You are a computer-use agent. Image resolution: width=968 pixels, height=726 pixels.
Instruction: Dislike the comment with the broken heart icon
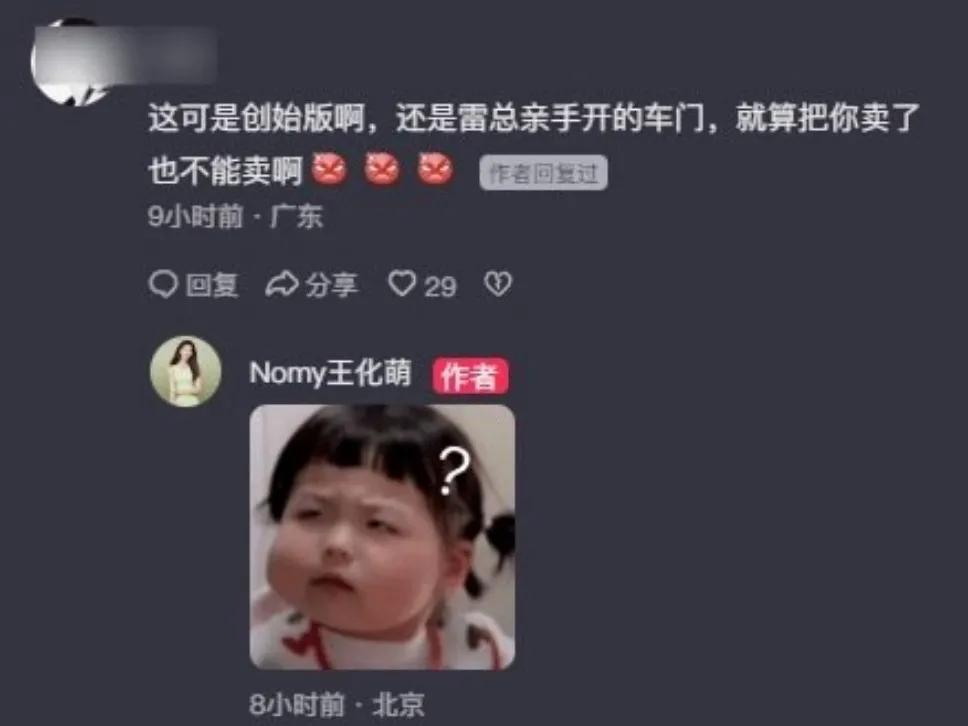498,284
